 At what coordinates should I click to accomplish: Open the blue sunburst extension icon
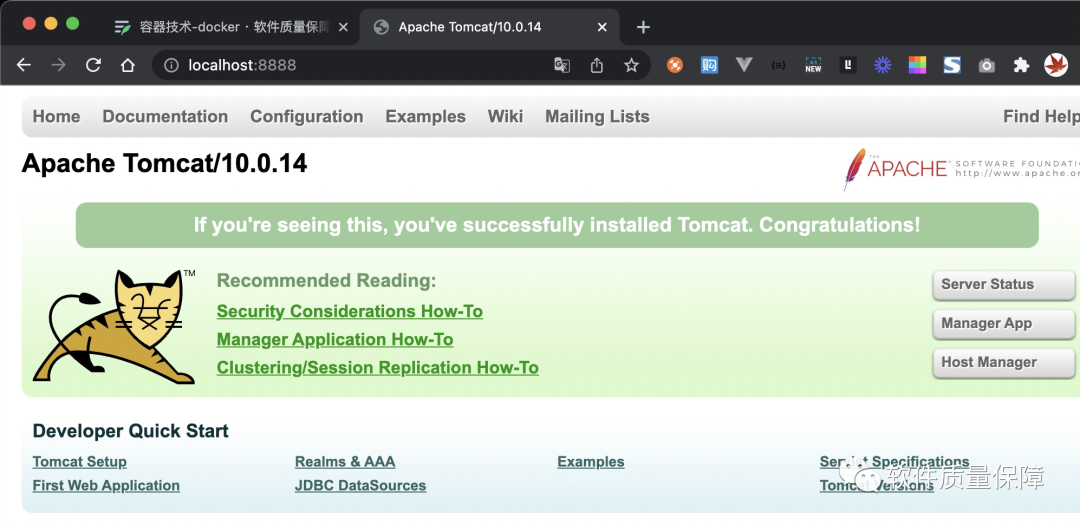[882, 65]
